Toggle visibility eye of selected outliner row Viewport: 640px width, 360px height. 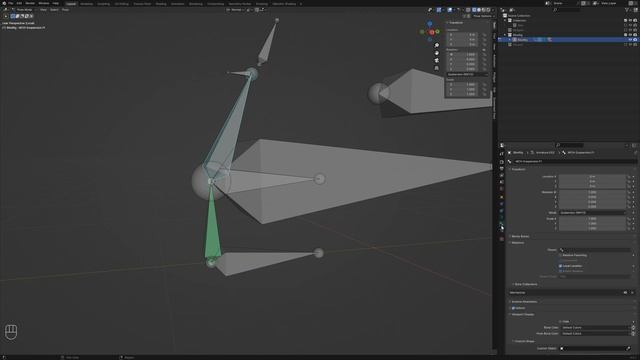tap(631, 40)
